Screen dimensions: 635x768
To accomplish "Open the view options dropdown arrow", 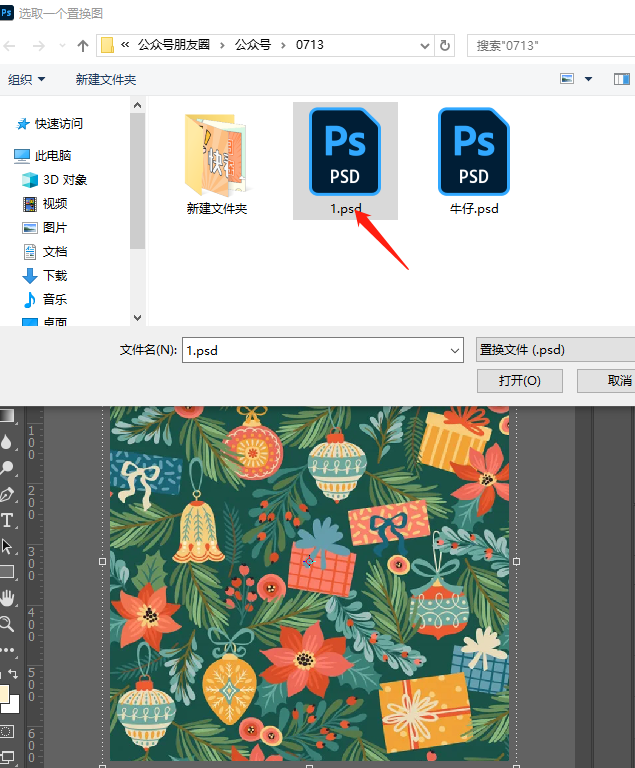I will pyautogui.click(x=588, y=79).
